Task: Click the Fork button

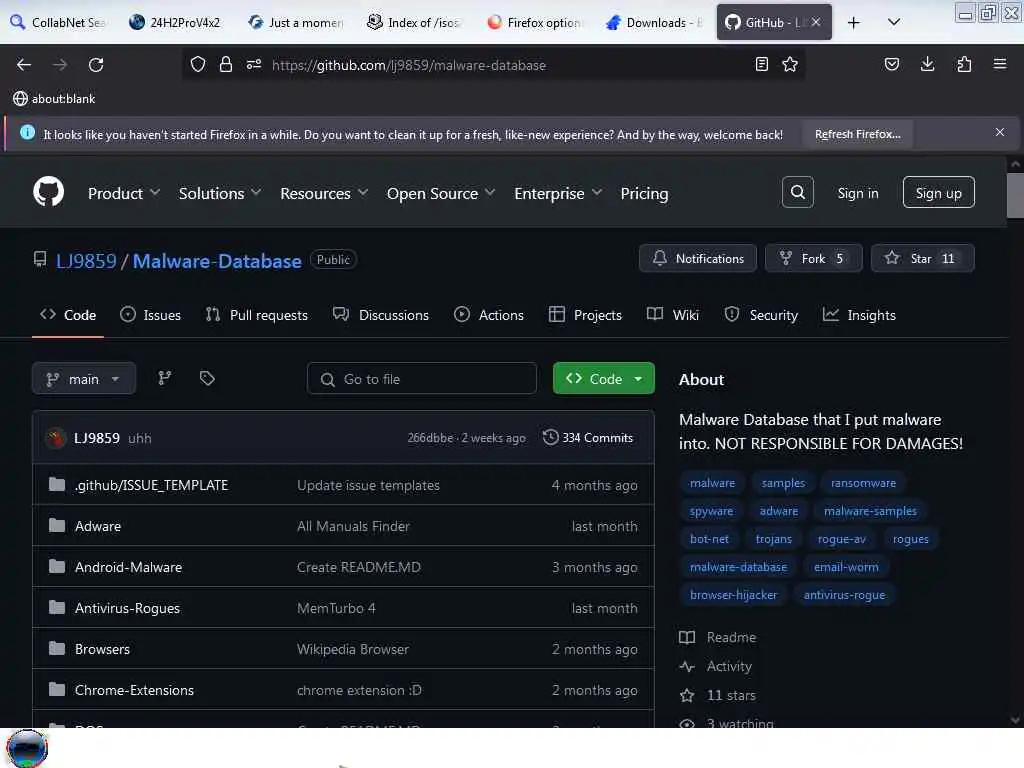Action: pyautogui.click(x=813, y=258)
